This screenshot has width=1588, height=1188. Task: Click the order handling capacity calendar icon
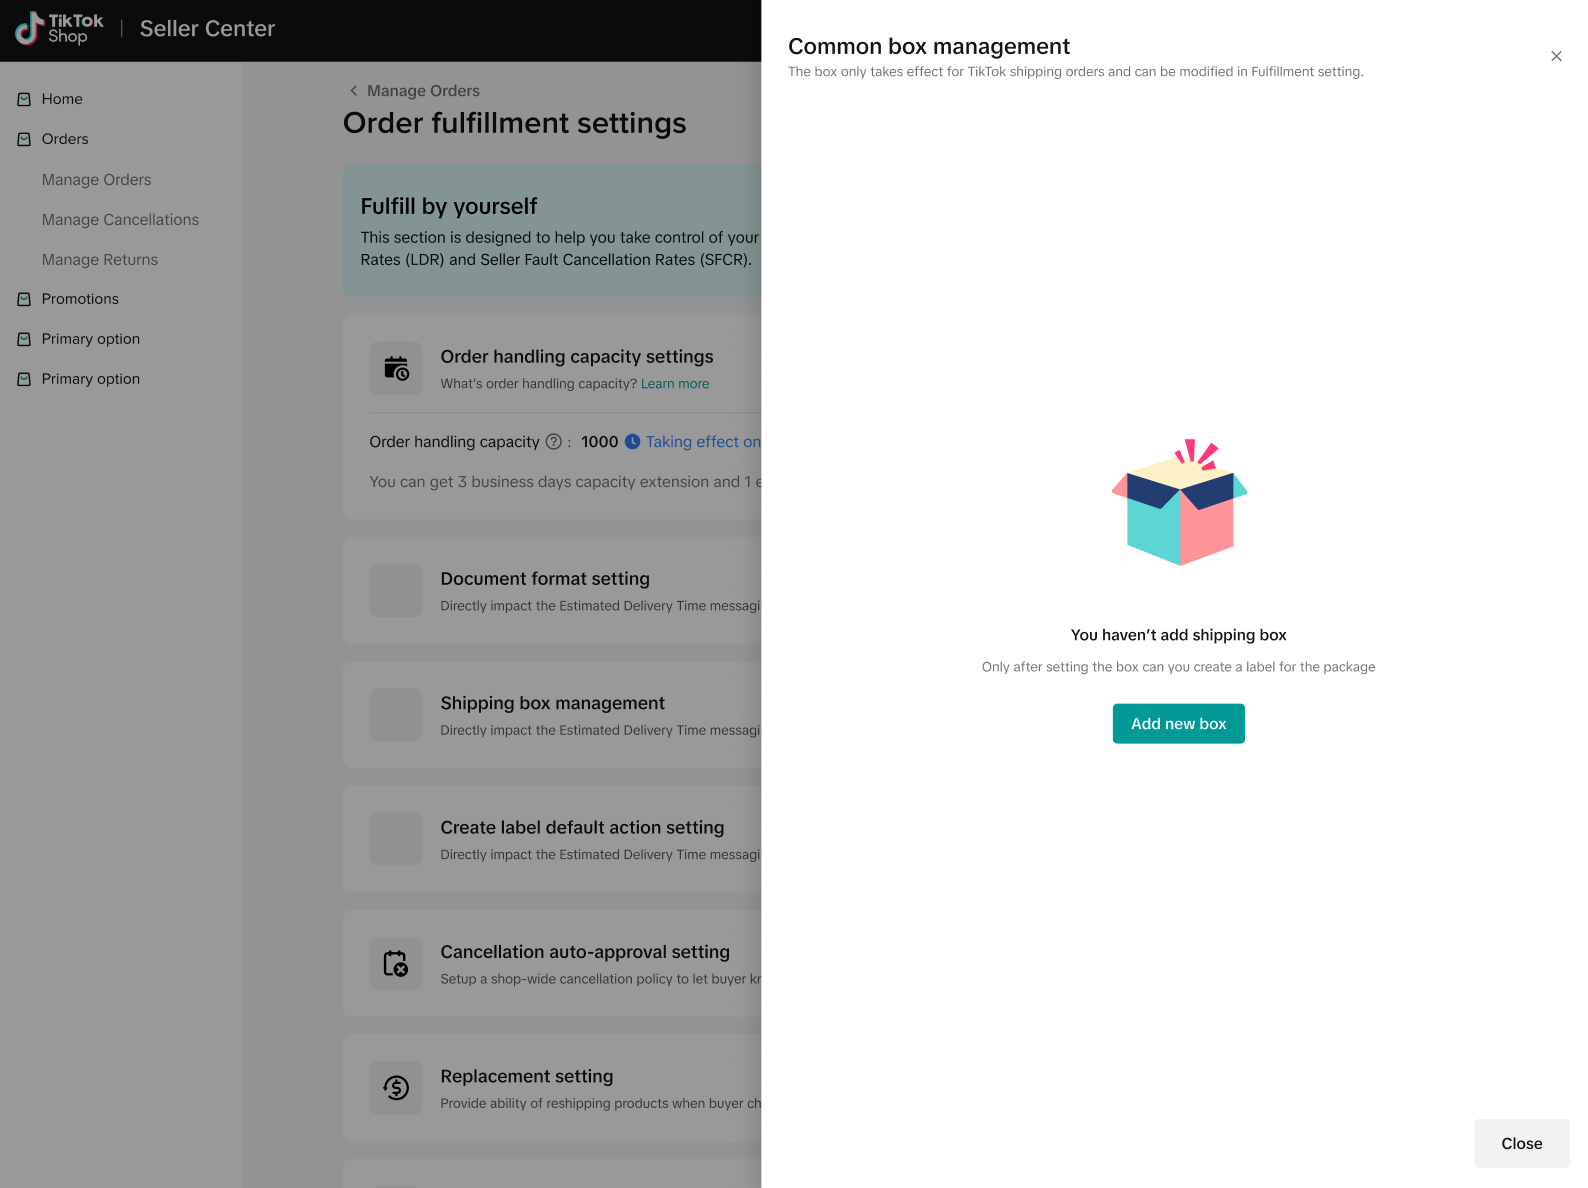pyautogui.click(x=396, y=368)
